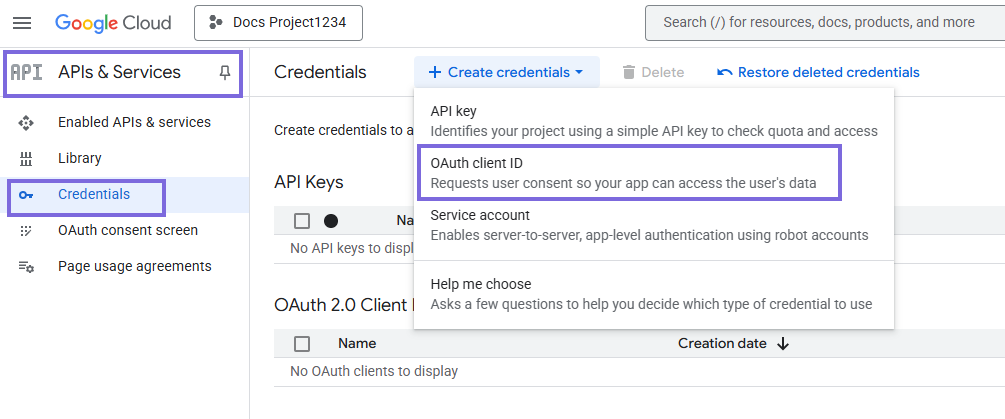1005x419 pixels.
Task: Click Restore deleted credentials
Action: (818, 72)
